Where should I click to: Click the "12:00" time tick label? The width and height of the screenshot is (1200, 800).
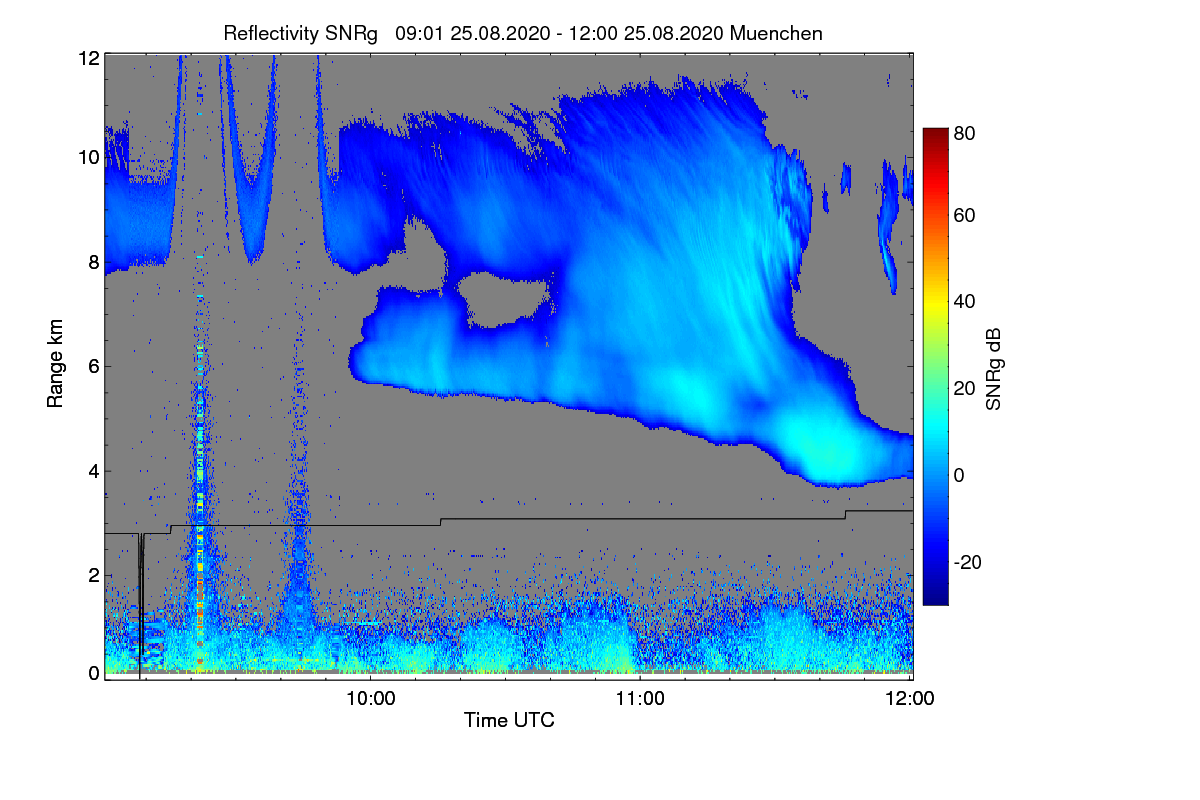tap(911, 698)
